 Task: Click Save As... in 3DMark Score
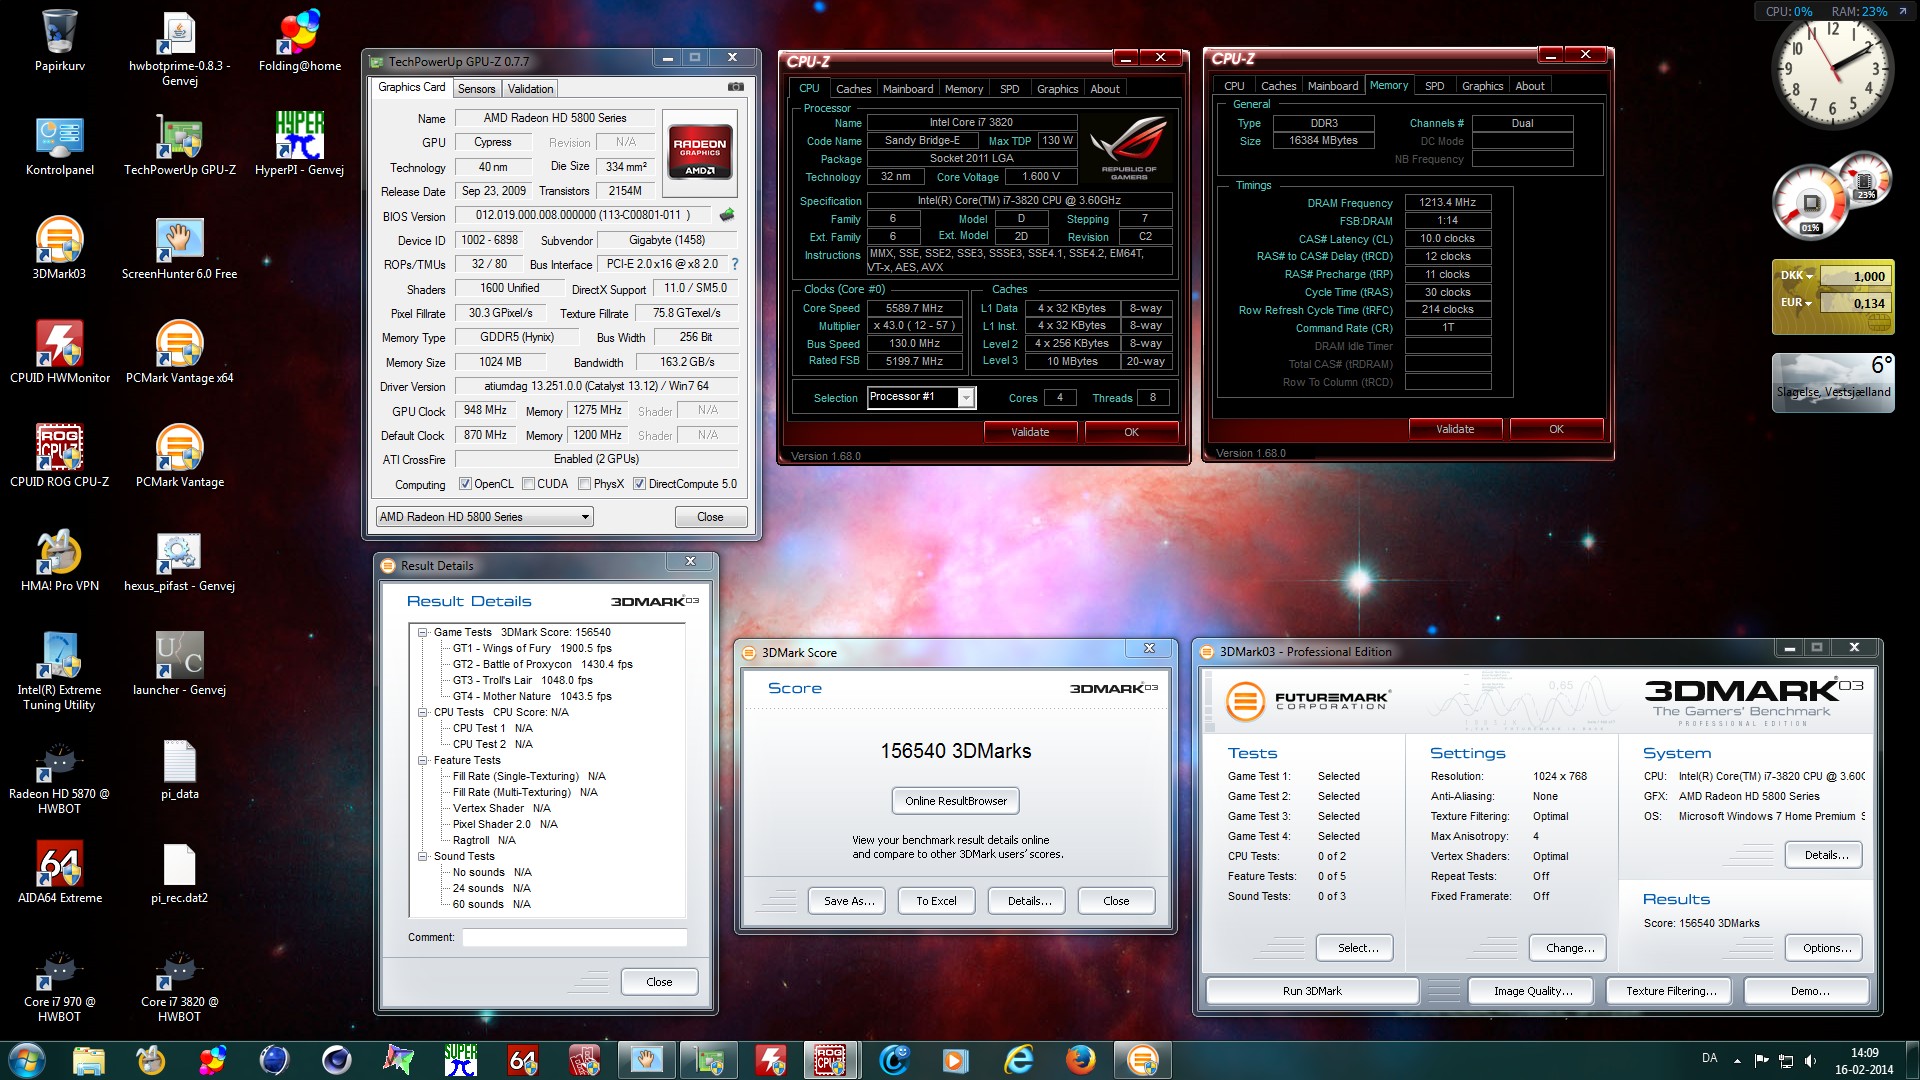[x=849, y=901]
